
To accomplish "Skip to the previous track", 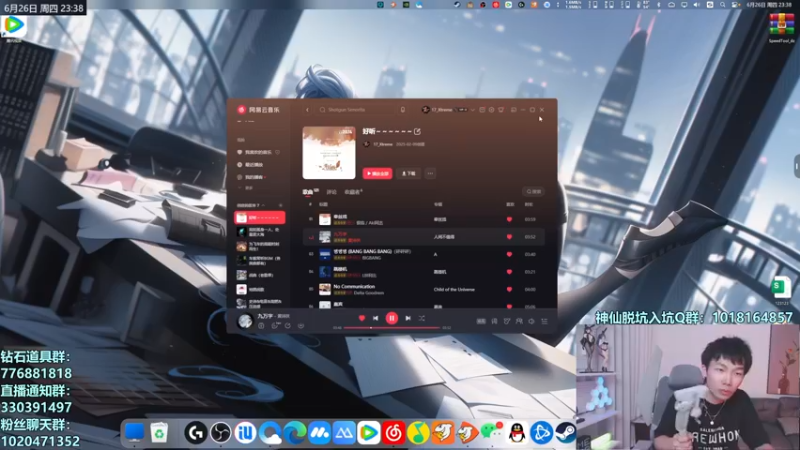I will (x=376, y=318).
